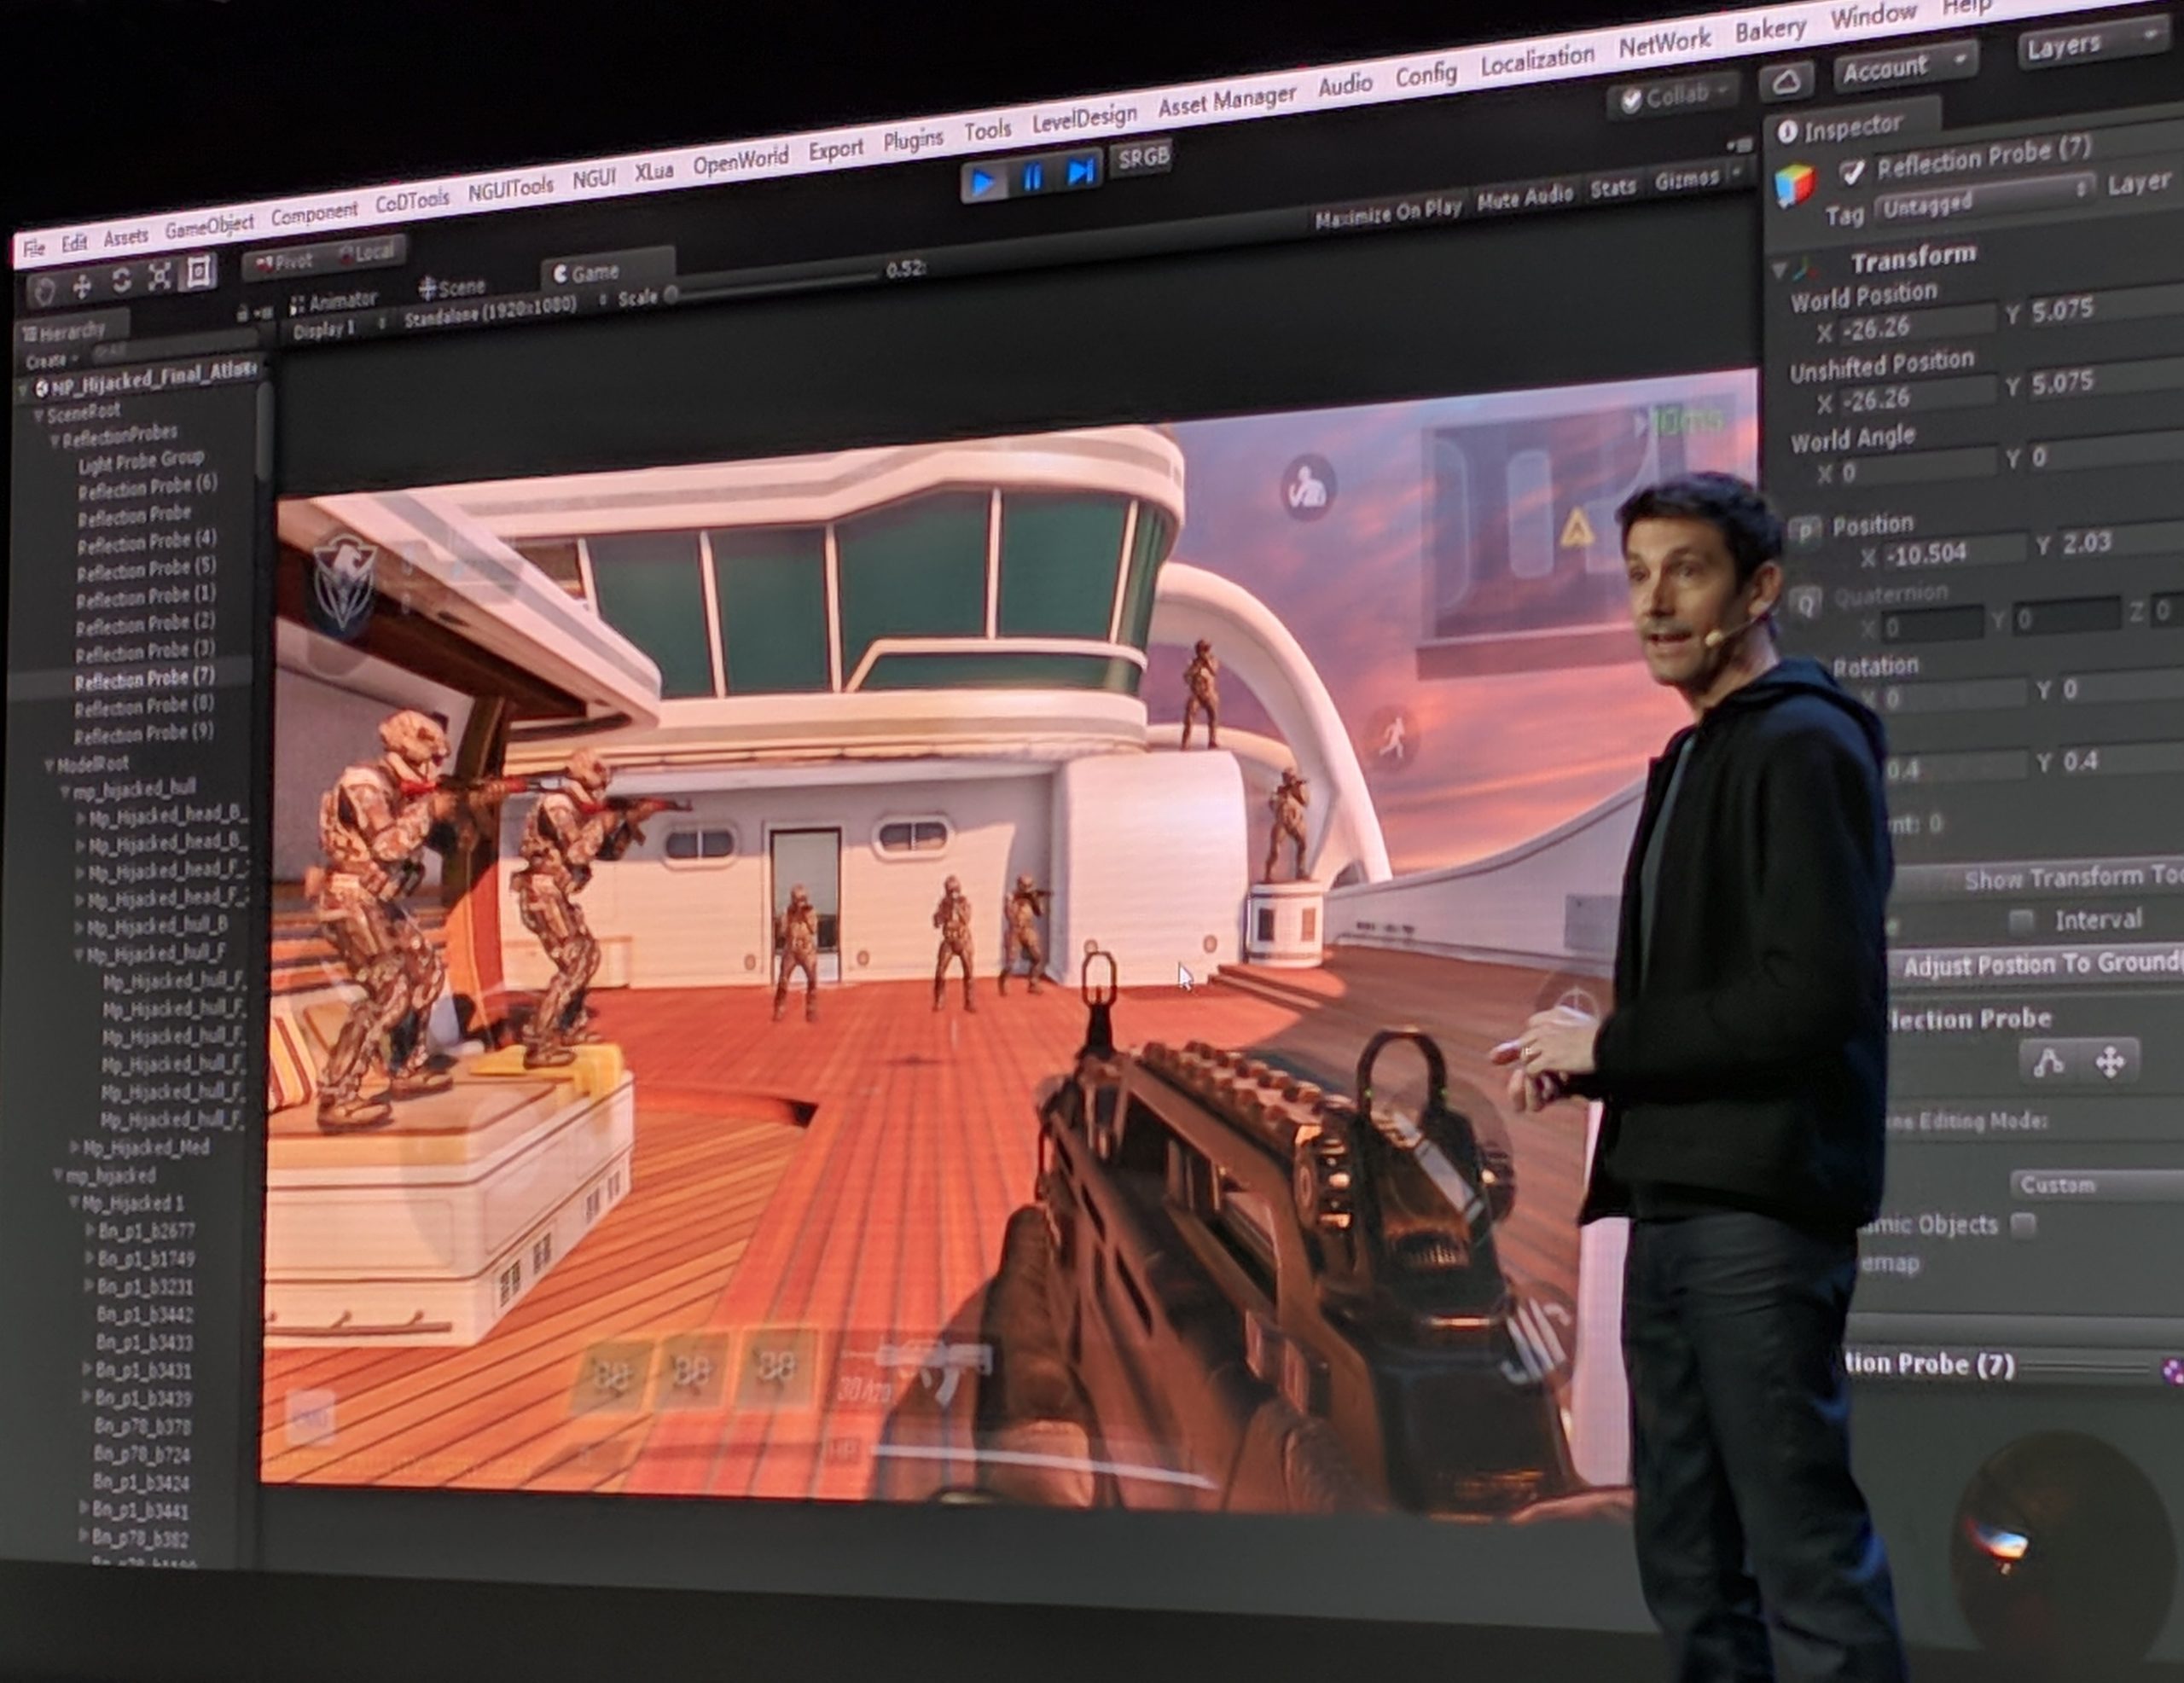The image size is (2184, 1683).
Task: Click the edit bounding volume icon under Reflection Probe
Action: [x=2048, y=1062]
